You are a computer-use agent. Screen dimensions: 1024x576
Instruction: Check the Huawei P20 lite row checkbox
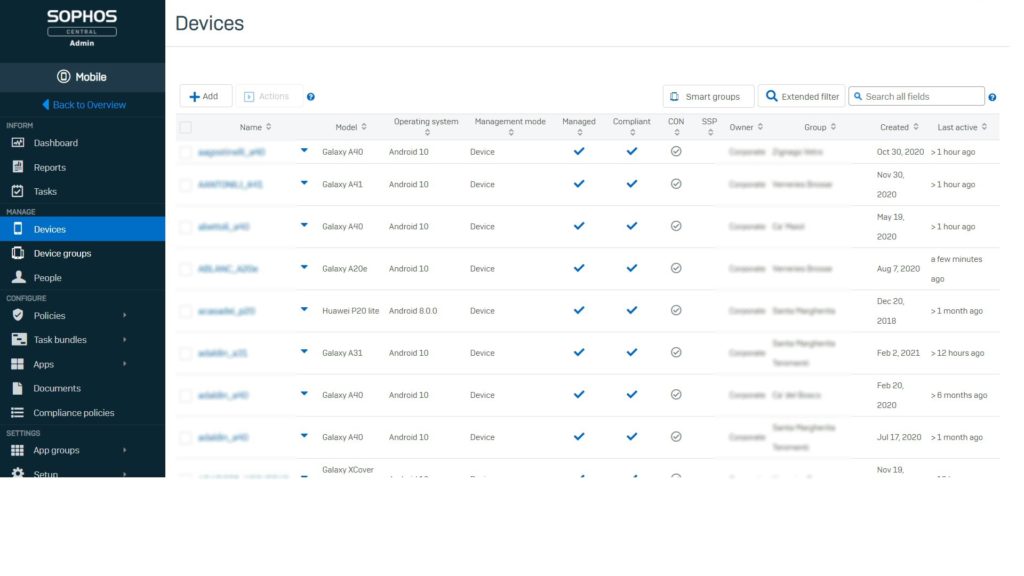(x=186, y=311)
